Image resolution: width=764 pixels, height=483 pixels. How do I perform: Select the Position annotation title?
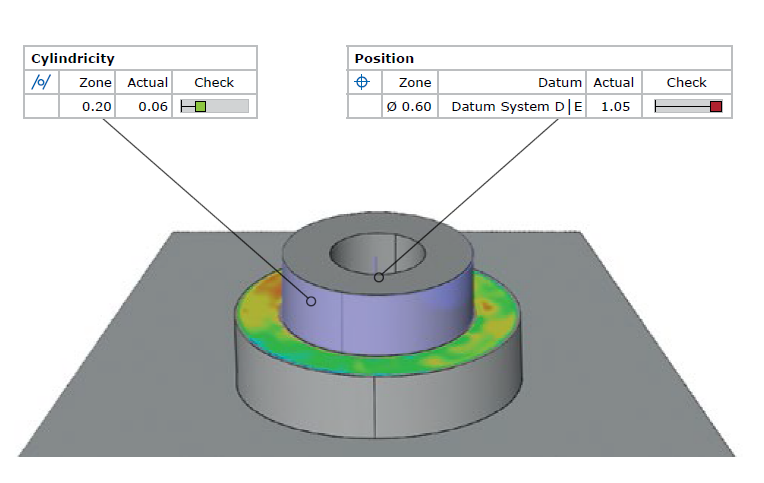tap(384, 59)
